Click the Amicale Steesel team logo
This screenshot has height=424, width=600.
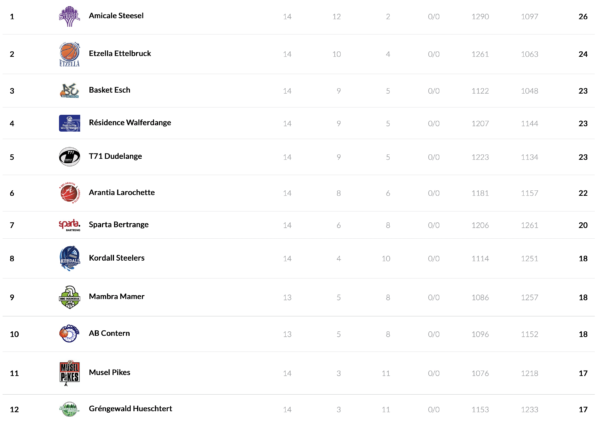(69, 17)
